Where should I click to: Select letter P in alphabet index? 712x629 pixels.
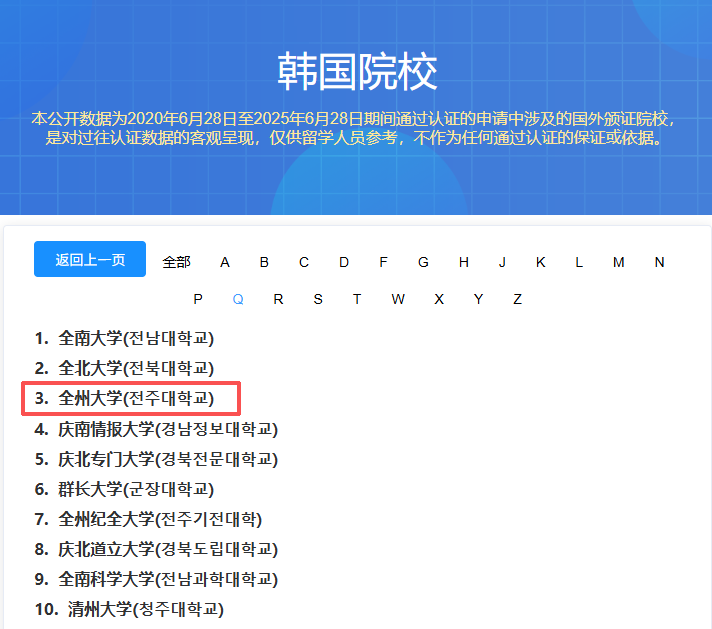[x=198, y=299]
